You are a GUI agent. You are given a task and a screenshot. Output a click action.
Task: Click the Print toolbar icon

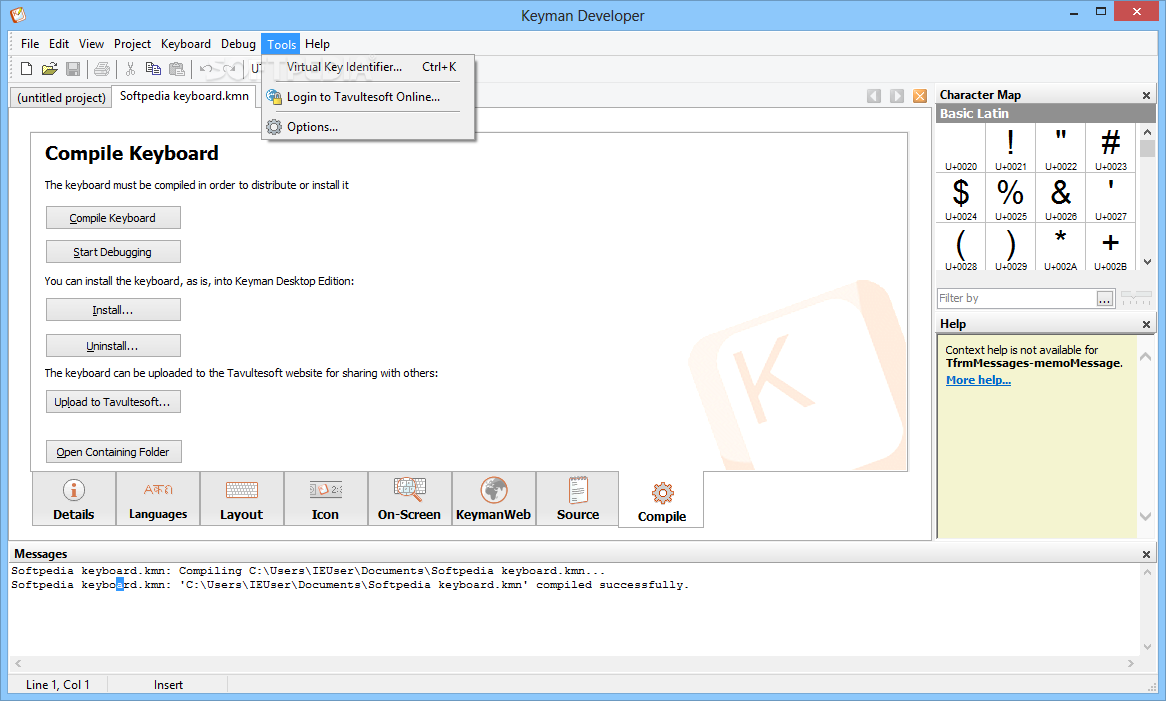coord(102,69)
